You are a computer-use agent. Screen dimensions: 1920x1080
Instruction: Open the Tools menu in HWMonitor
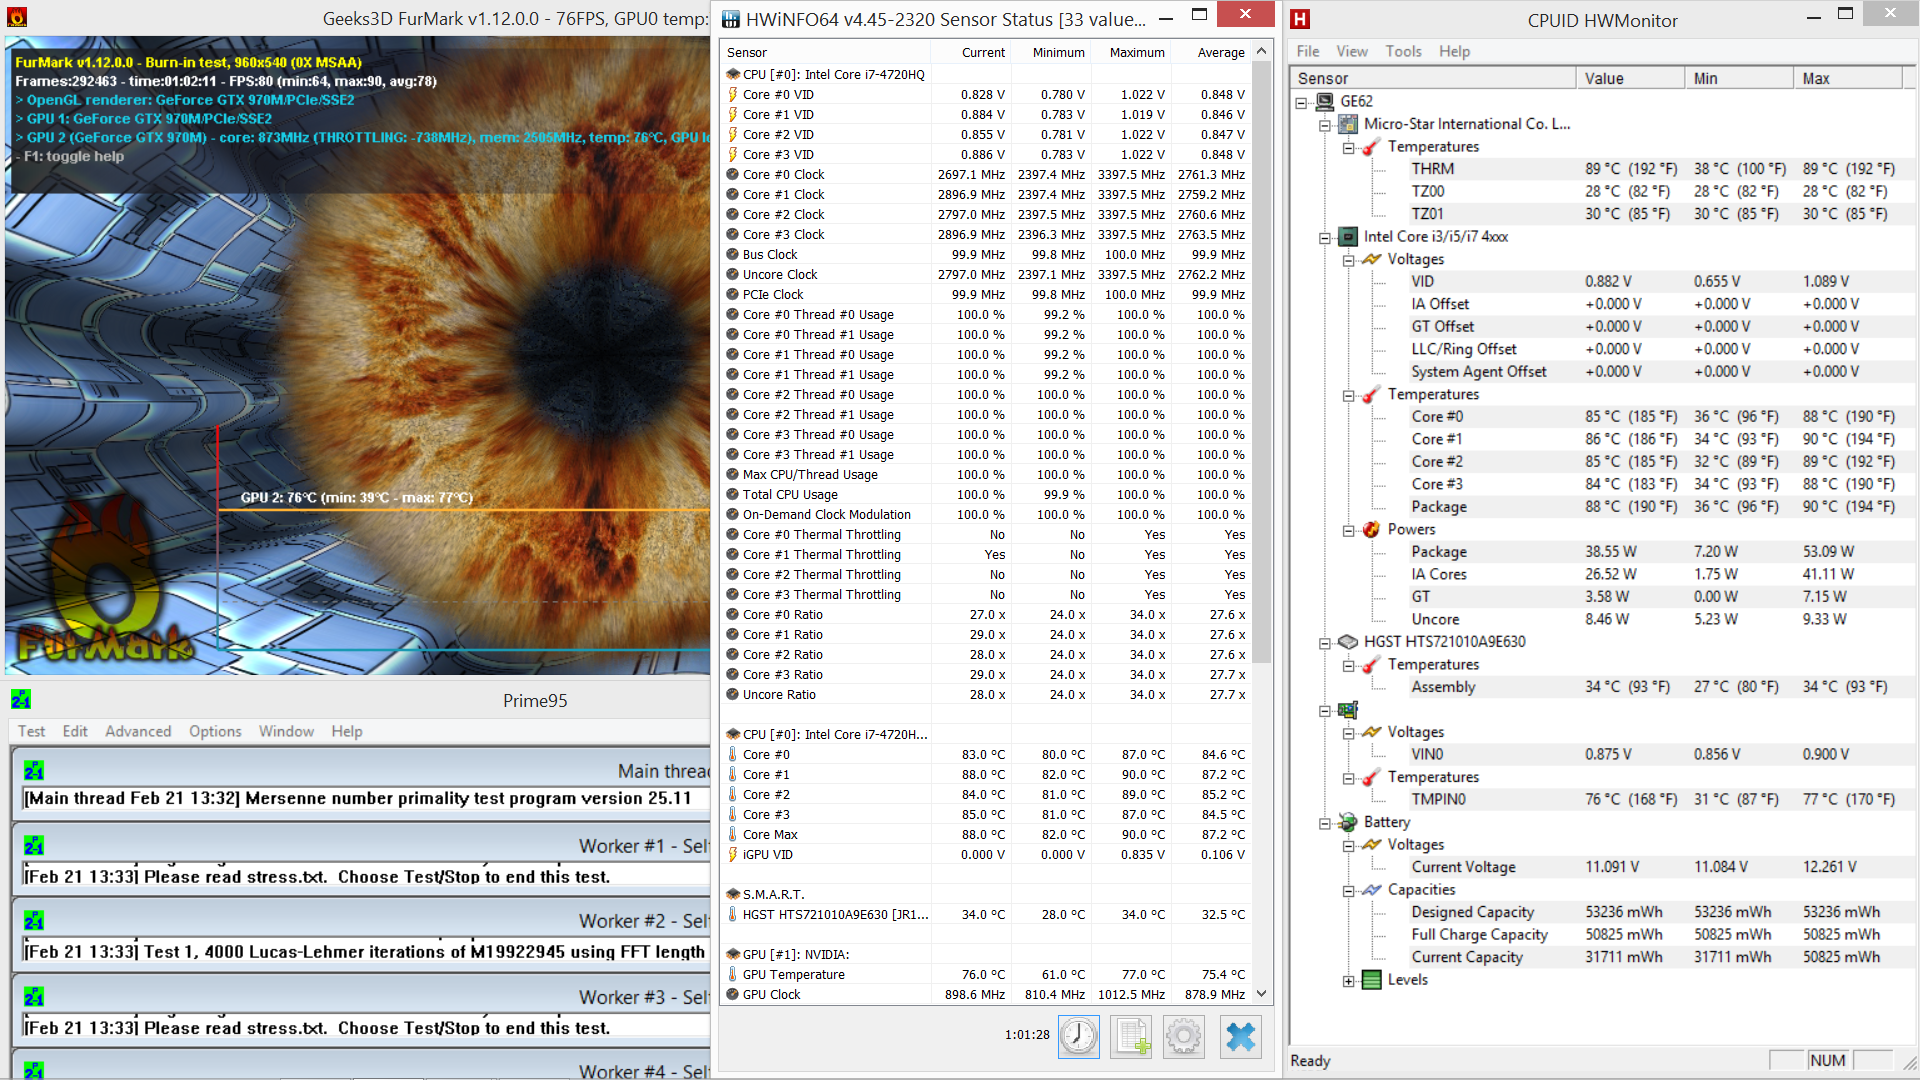coord(1403,51)
